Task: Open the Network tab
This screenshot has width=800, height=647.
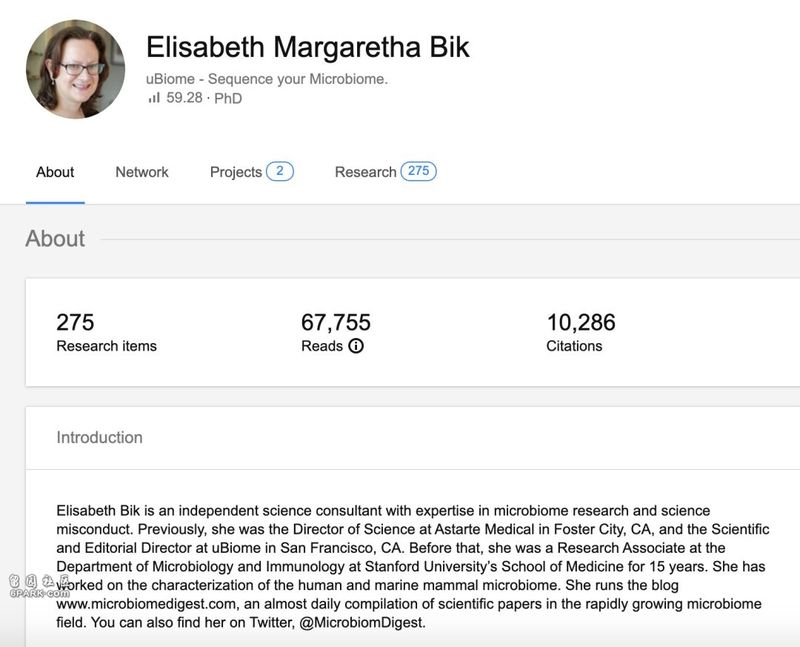Action: pyautogui.click(x=142, y=172)
